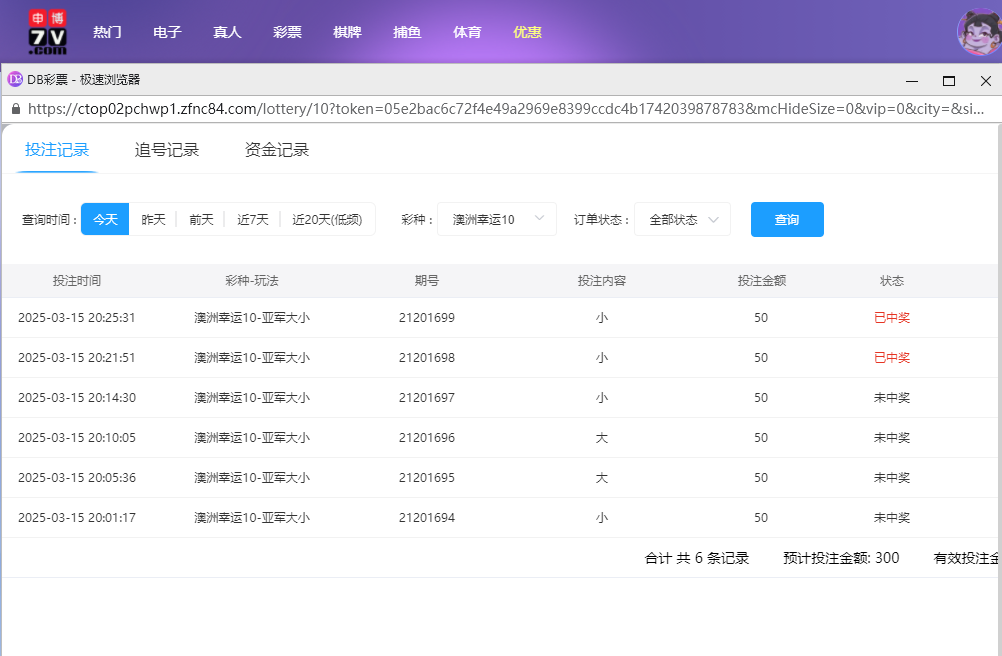
Task: Switch to the 资金记录 tab
Action: pos(275,149)
